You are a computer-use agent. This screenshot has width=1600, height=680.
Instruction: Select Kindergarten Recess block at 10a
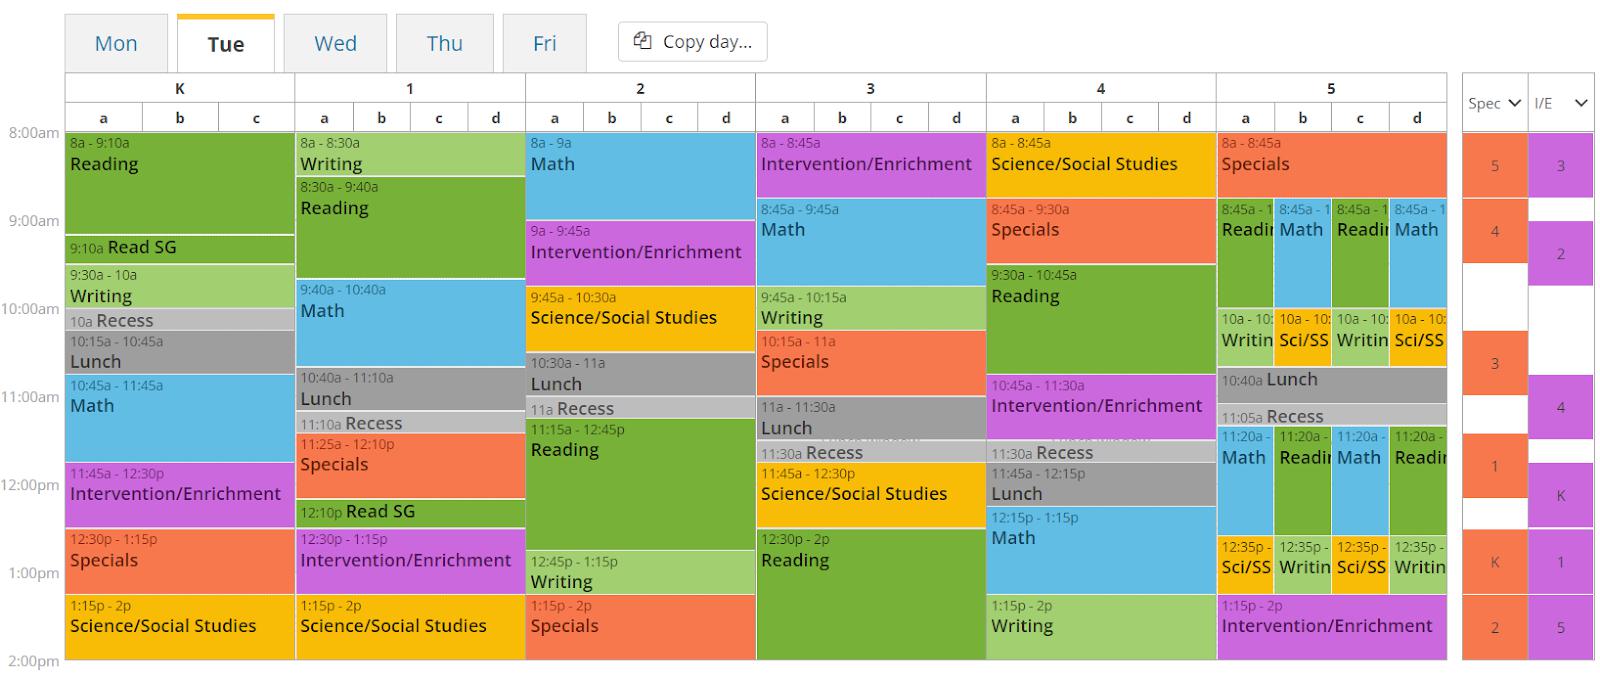pos(180,320)
